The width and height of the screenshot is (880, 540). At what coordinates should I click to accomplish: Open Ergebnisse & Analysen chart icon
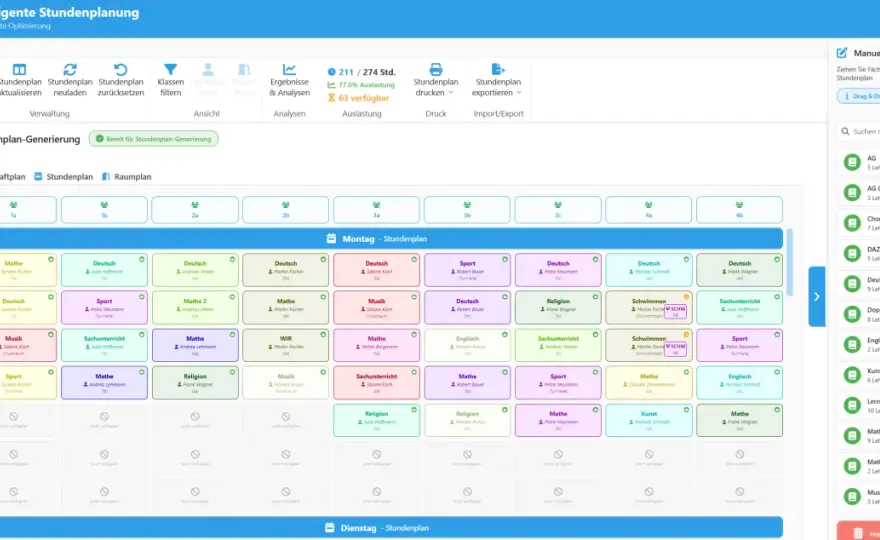tap(289, 70)
